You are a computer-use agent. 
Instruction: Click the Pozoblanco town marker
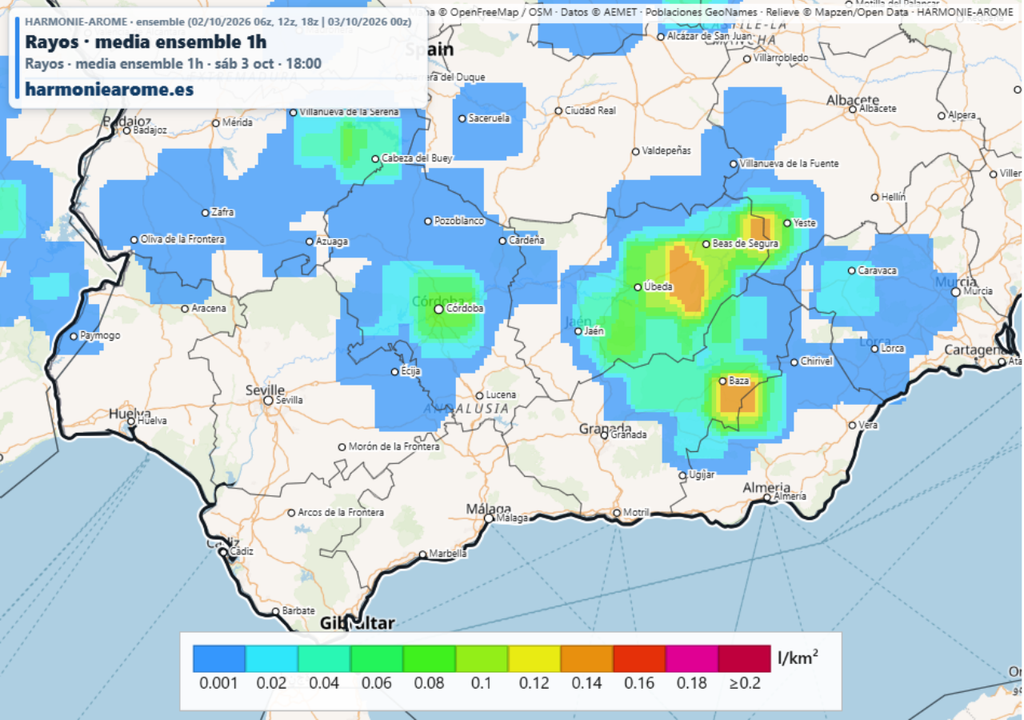click(428, 221)
